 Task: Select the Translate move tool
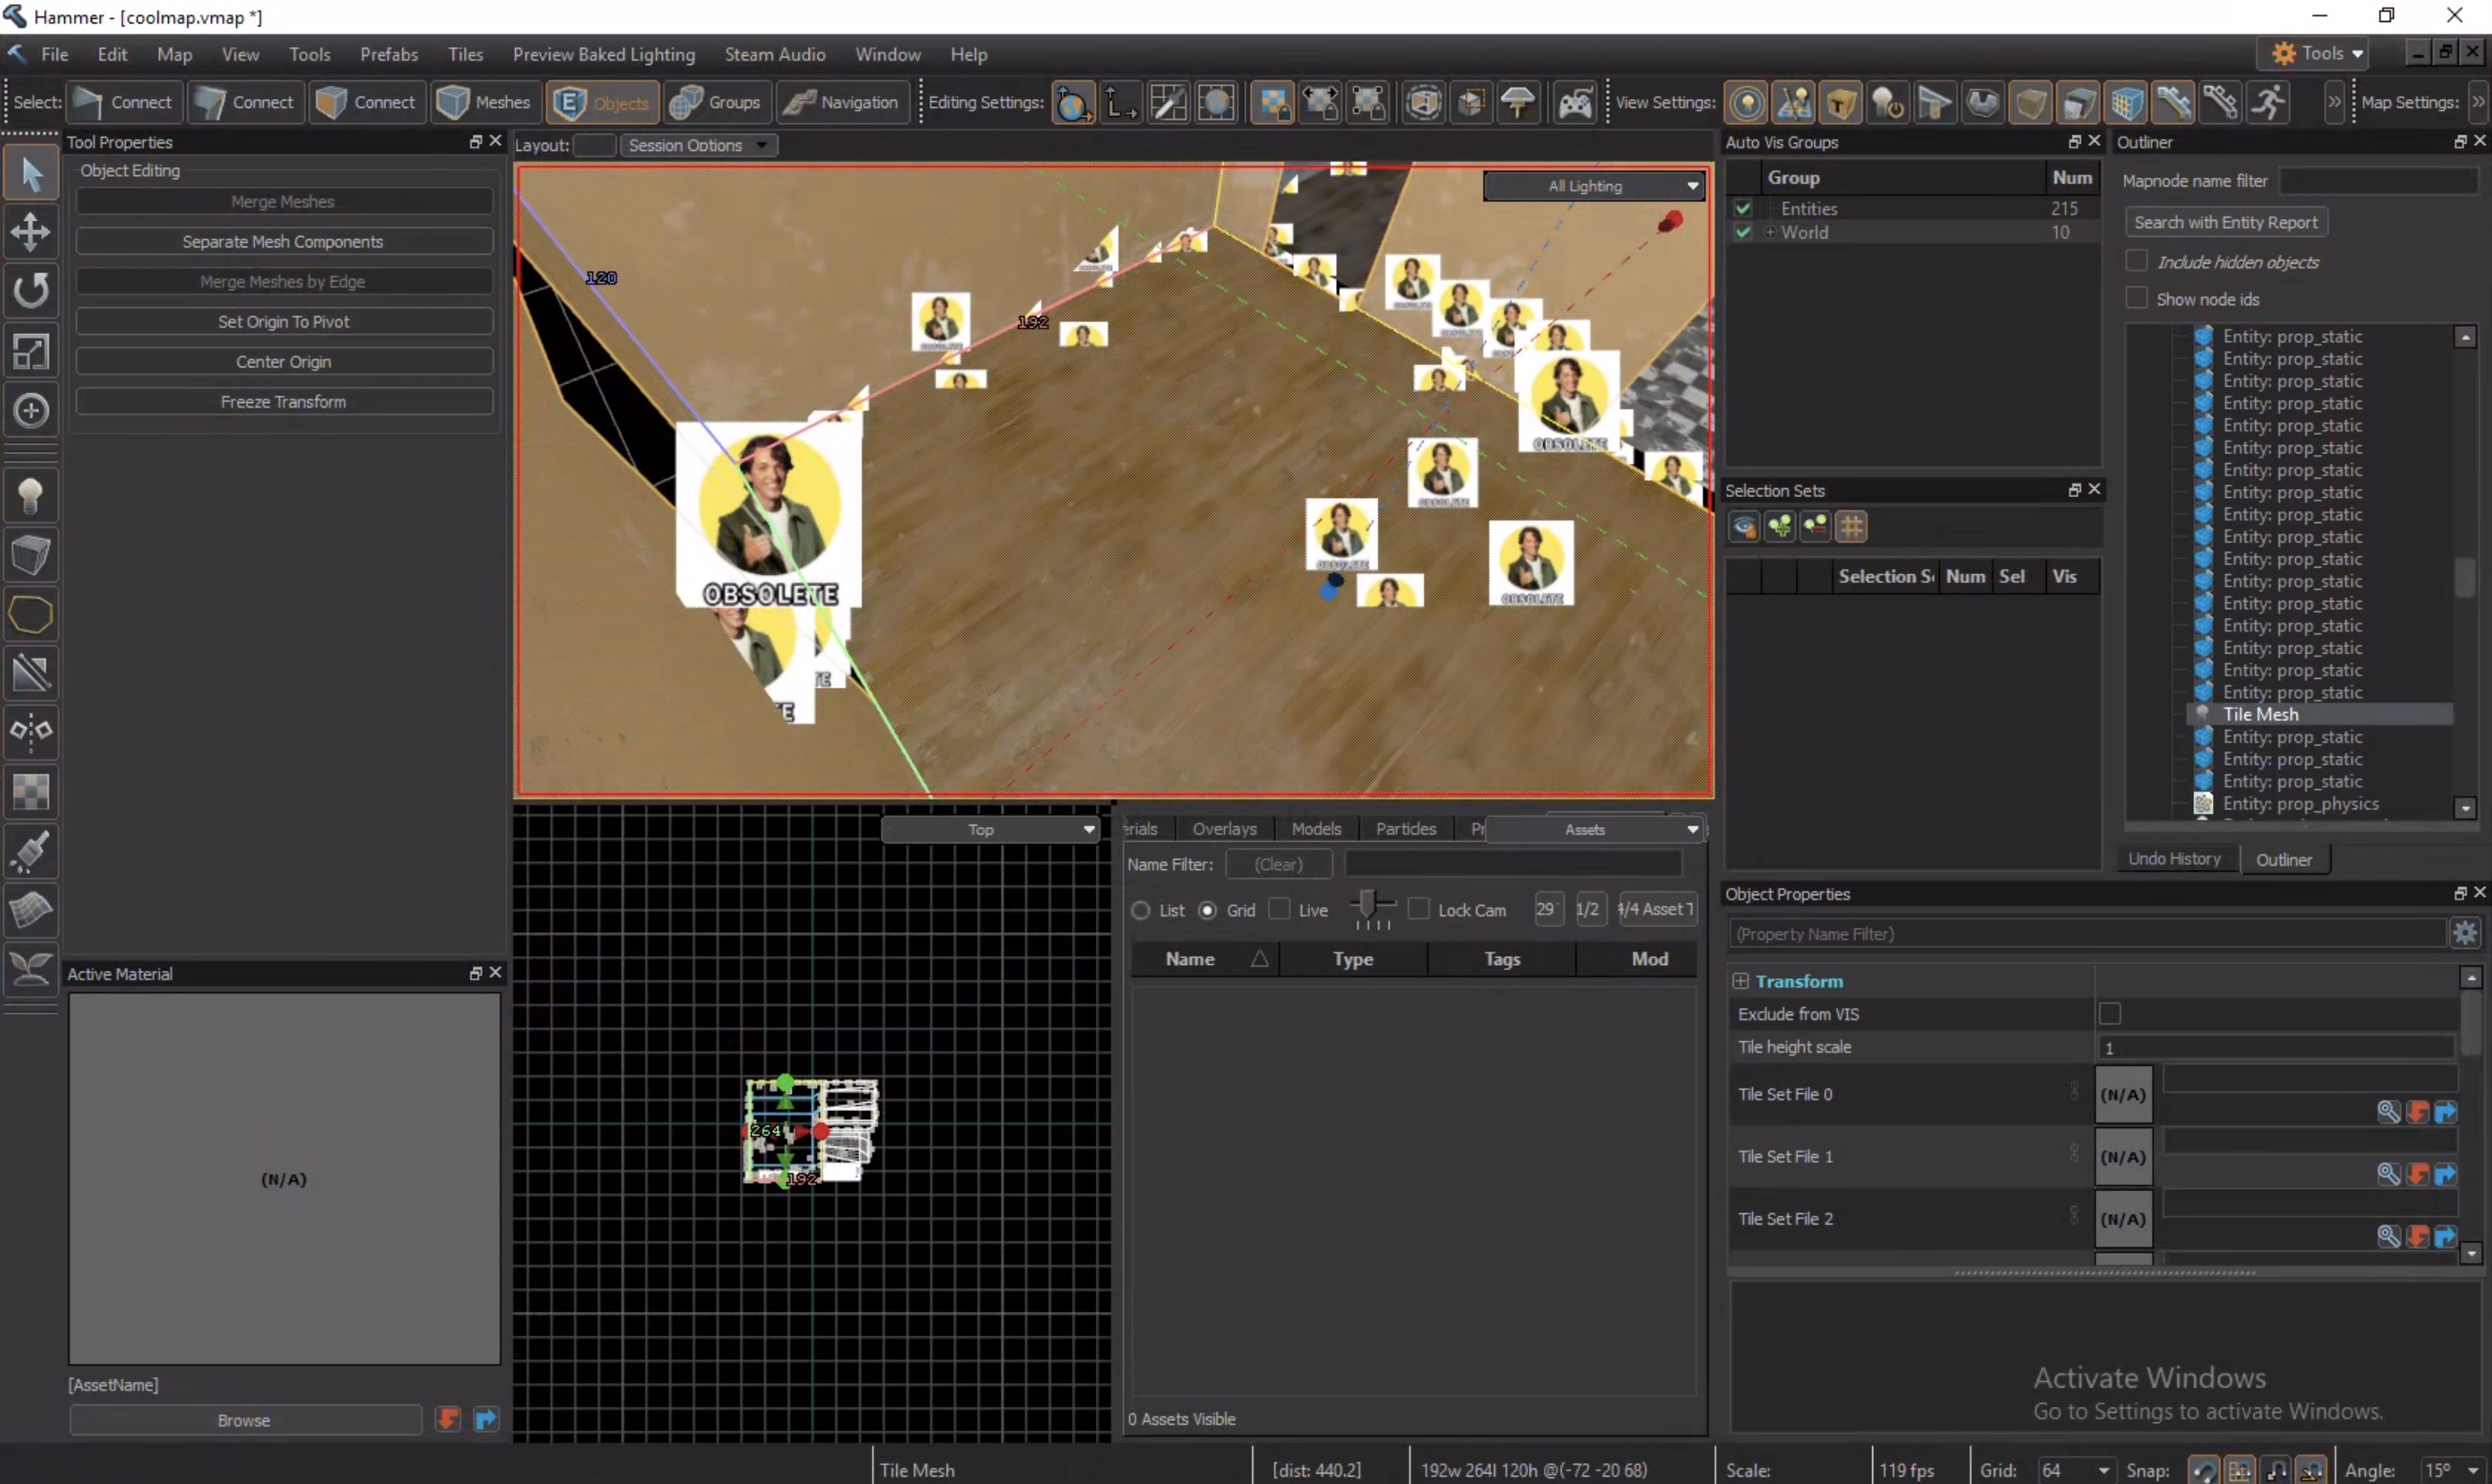point(31,232)
